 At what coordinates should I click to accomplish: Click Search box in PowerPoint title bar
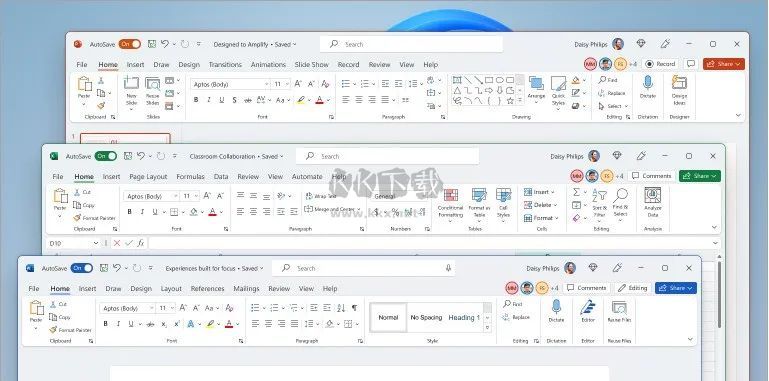[x=411, y=44]
